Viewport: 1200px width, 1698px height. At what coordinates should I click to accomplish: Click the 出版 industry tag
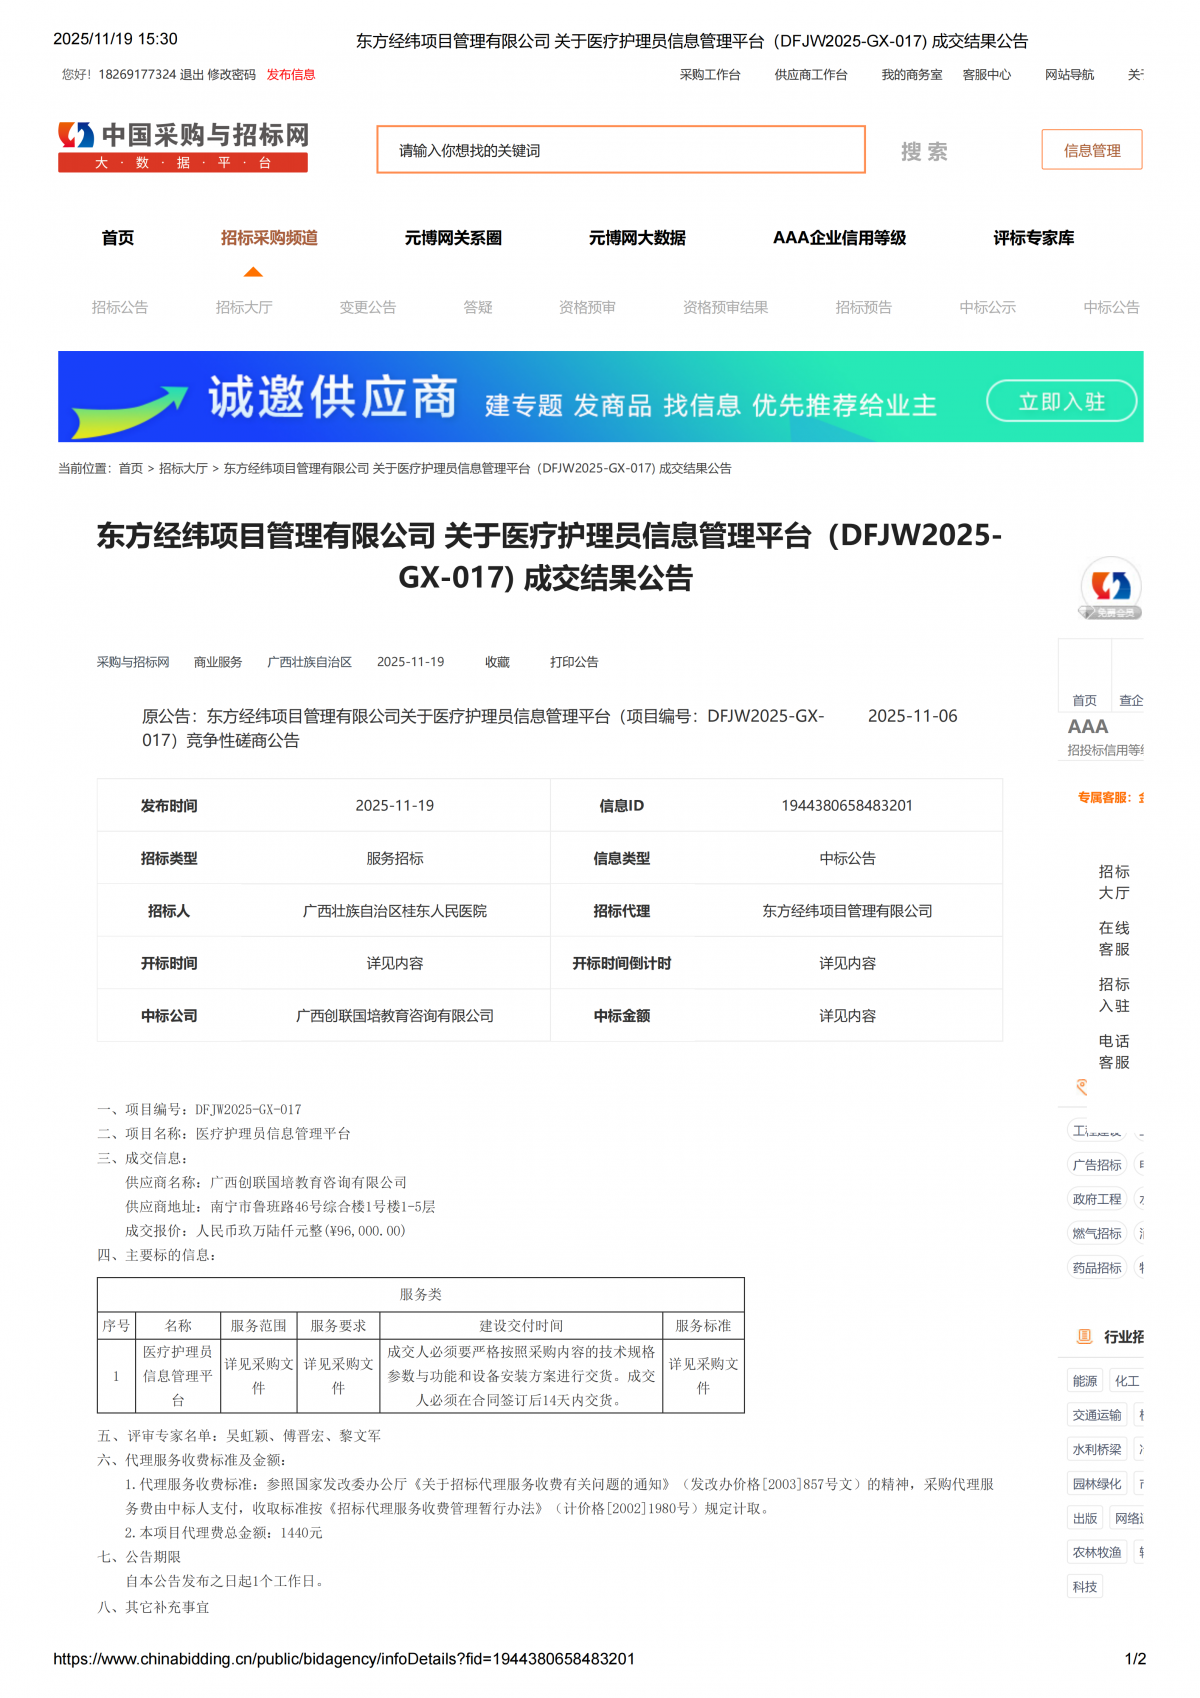point(1085,1518)
